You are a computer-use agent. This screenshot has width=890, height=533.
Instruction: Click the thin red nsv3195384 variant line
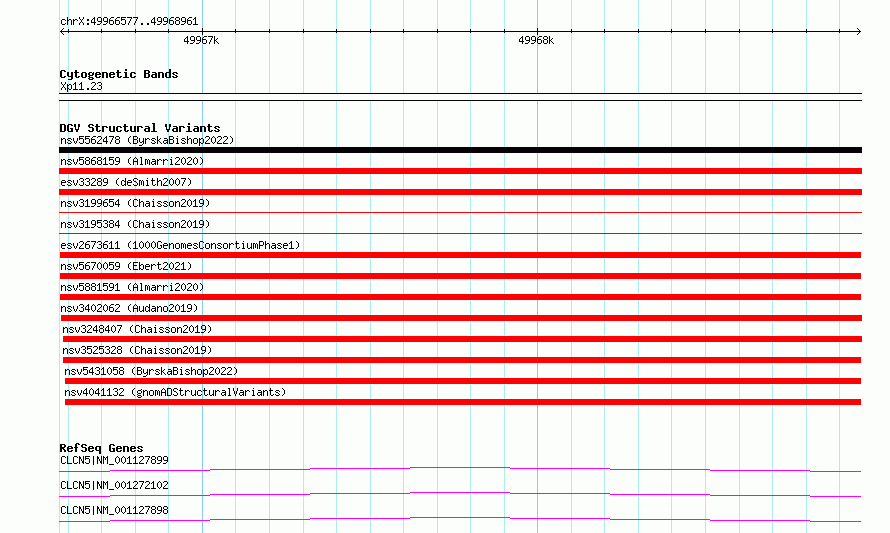click(x=460, y=233)
